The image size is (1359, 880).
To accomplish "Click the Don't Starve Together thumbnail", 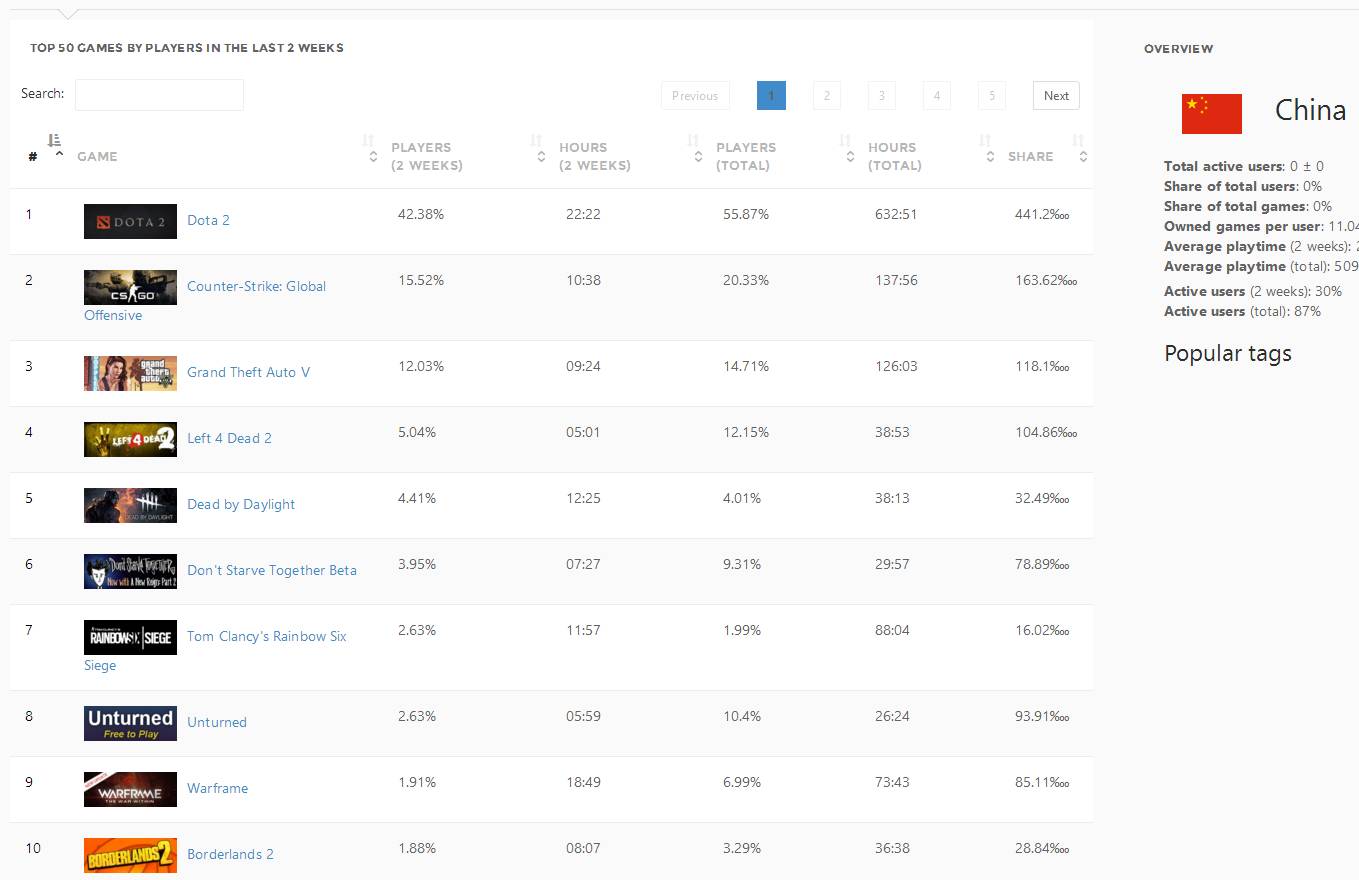I will point(130,571).
